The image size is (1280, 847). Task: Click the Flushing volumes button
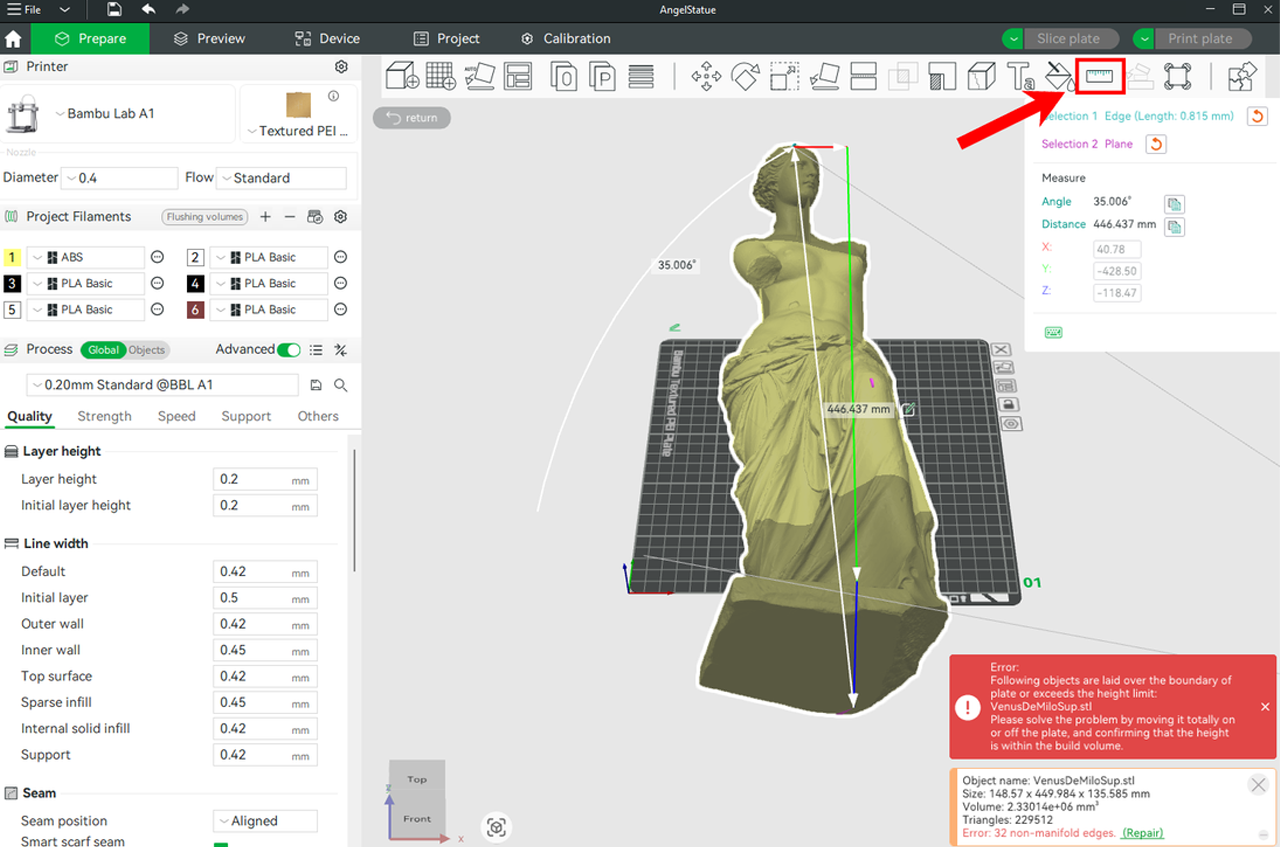[205, 217]
